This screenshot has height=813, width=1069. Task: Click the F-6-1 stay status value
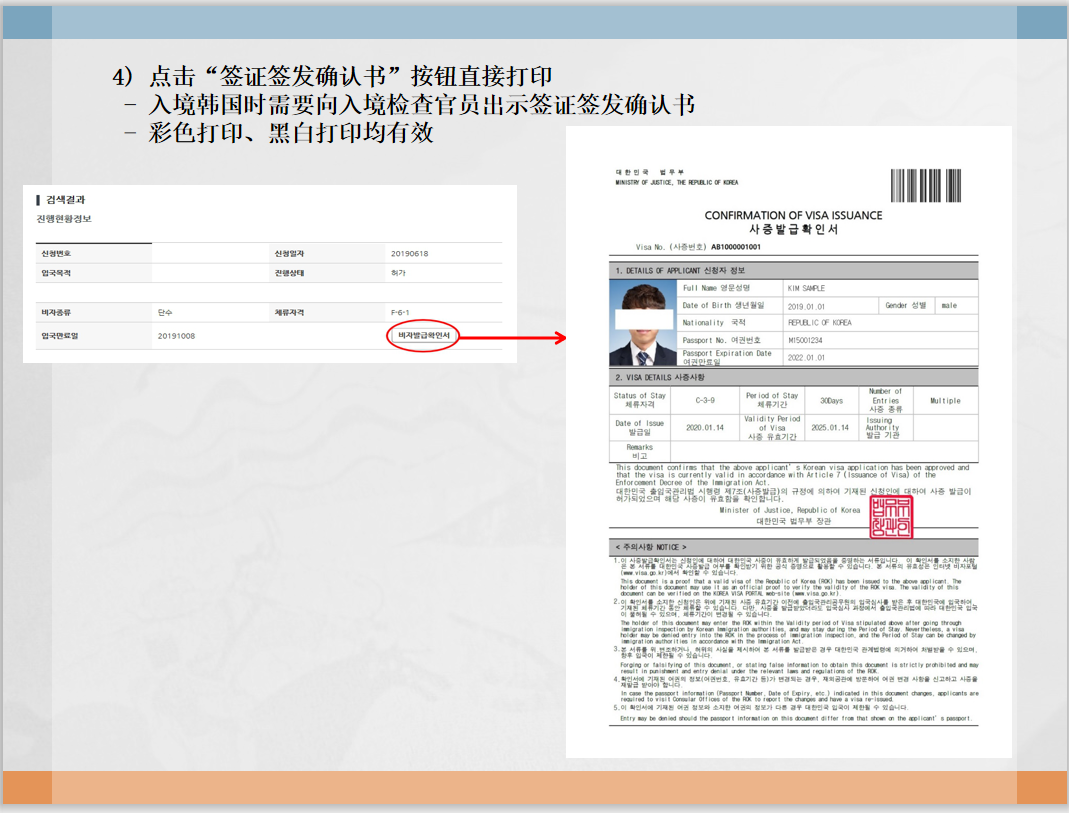(400, 313)
